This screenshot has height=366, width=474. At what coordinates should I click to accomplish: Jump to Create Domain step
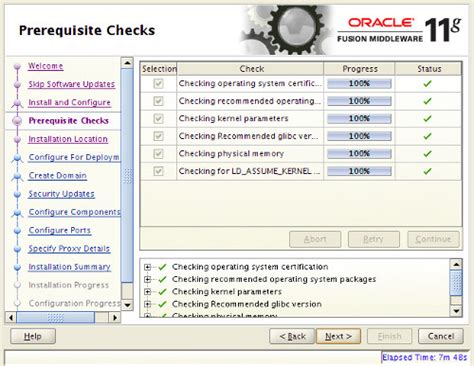point(58,175)
